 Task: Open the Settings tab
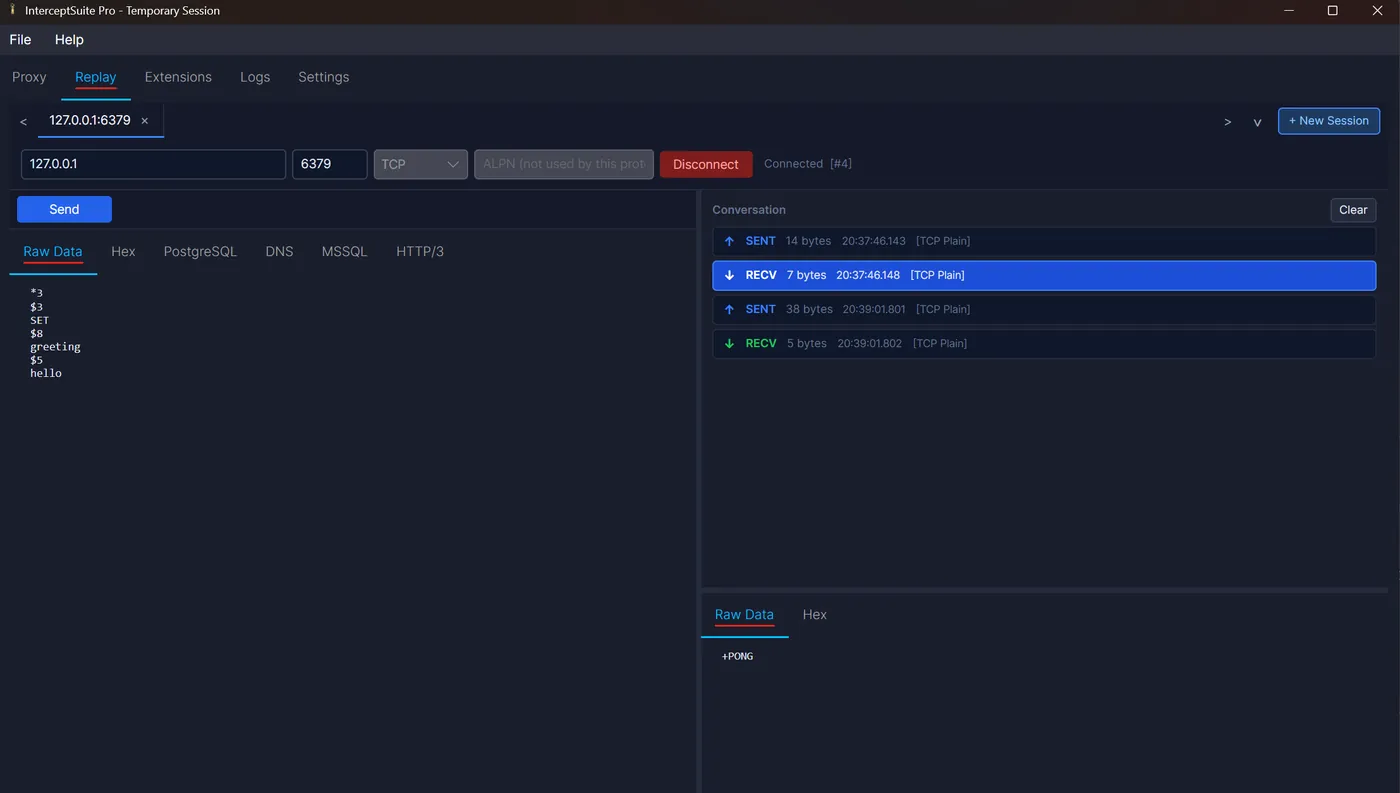tap(324, 77)
